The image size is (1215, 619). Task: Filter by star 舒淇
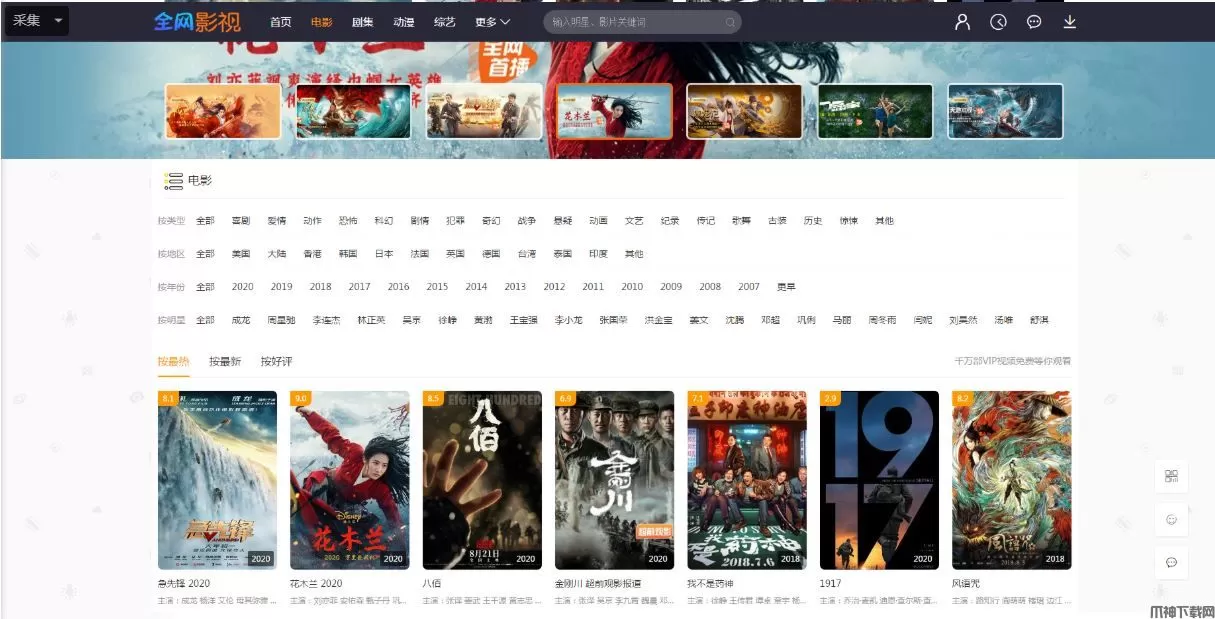coord(1039,320)
